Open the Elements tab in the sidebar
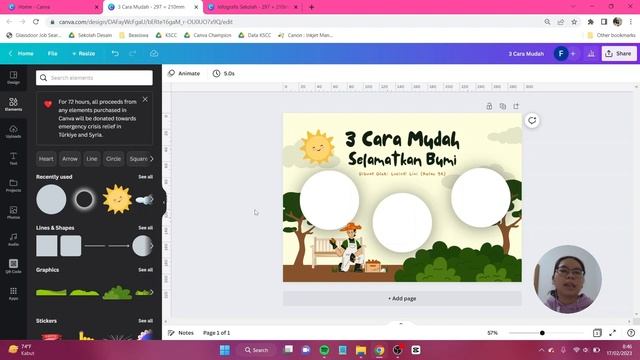Screen dimensions: 640x360 tap(13, 104)
